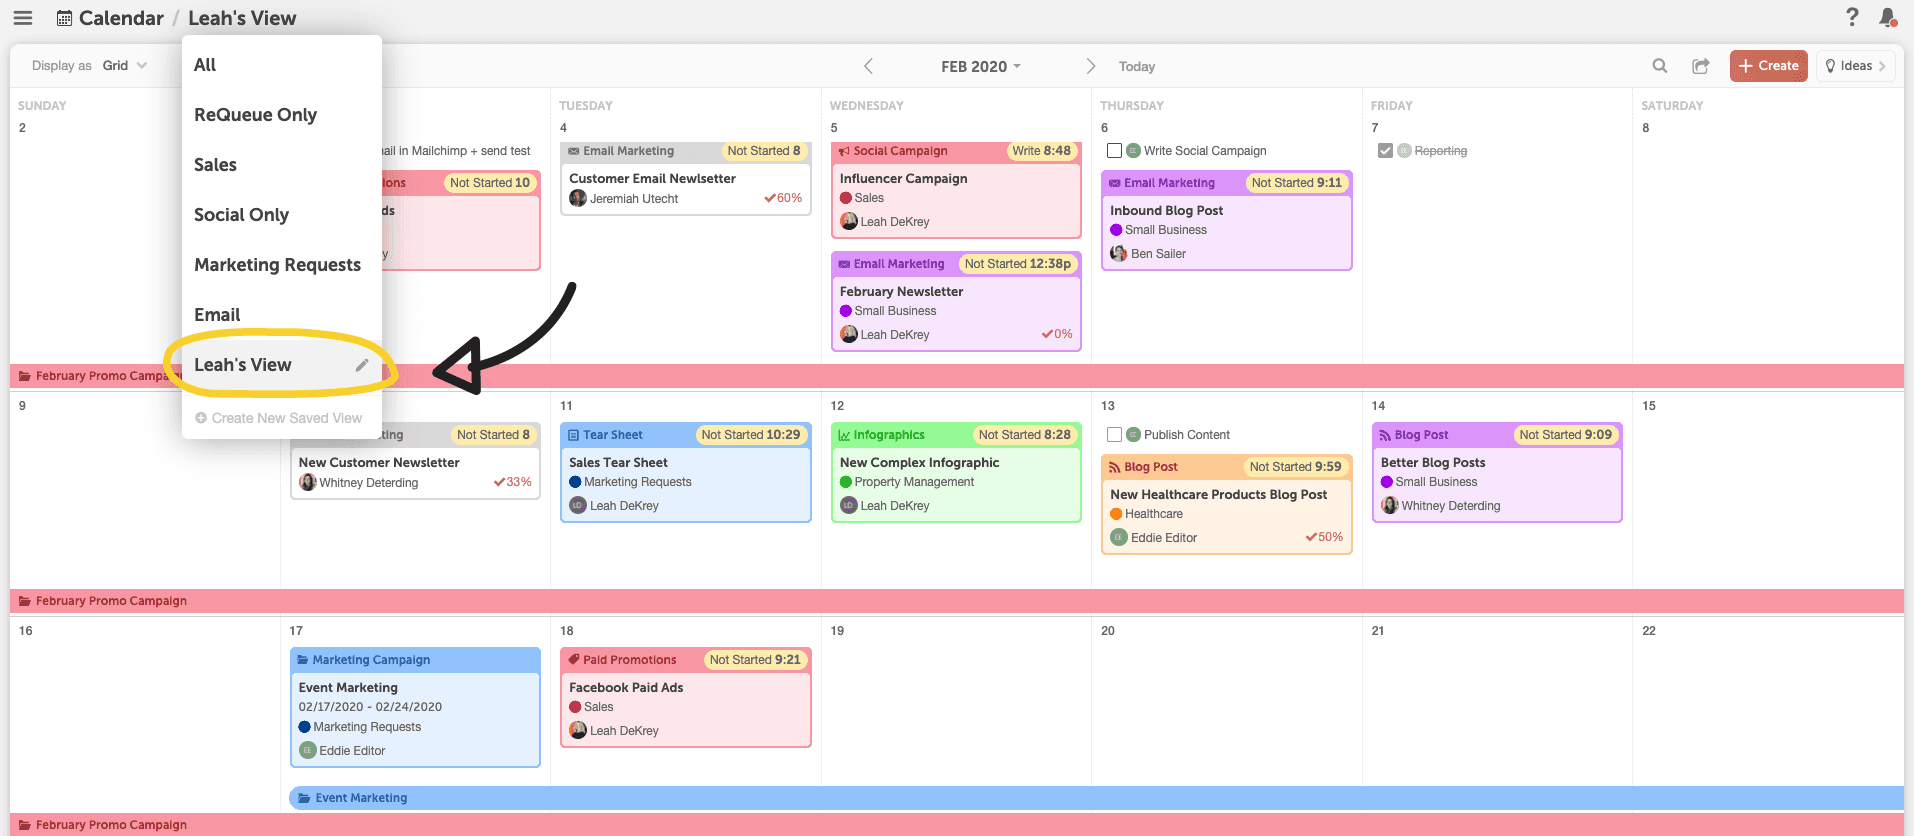Image resolution: width=1914 pixels, height=836 pixels.
Task: Click Ben Sailer avatar on Inbound Blog Post
Action: point(1119,253)
